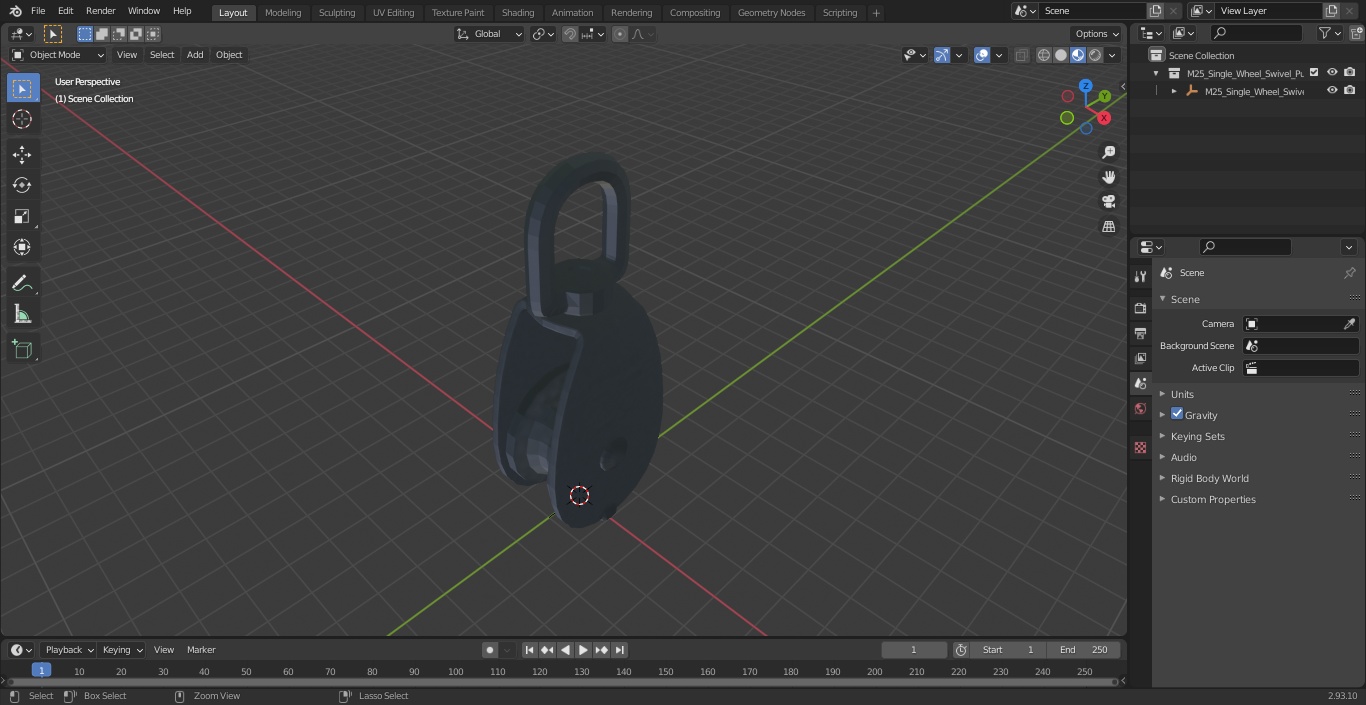Open the Texture properties tab
Viewport: 1366px width, 705px height.
1140,447
